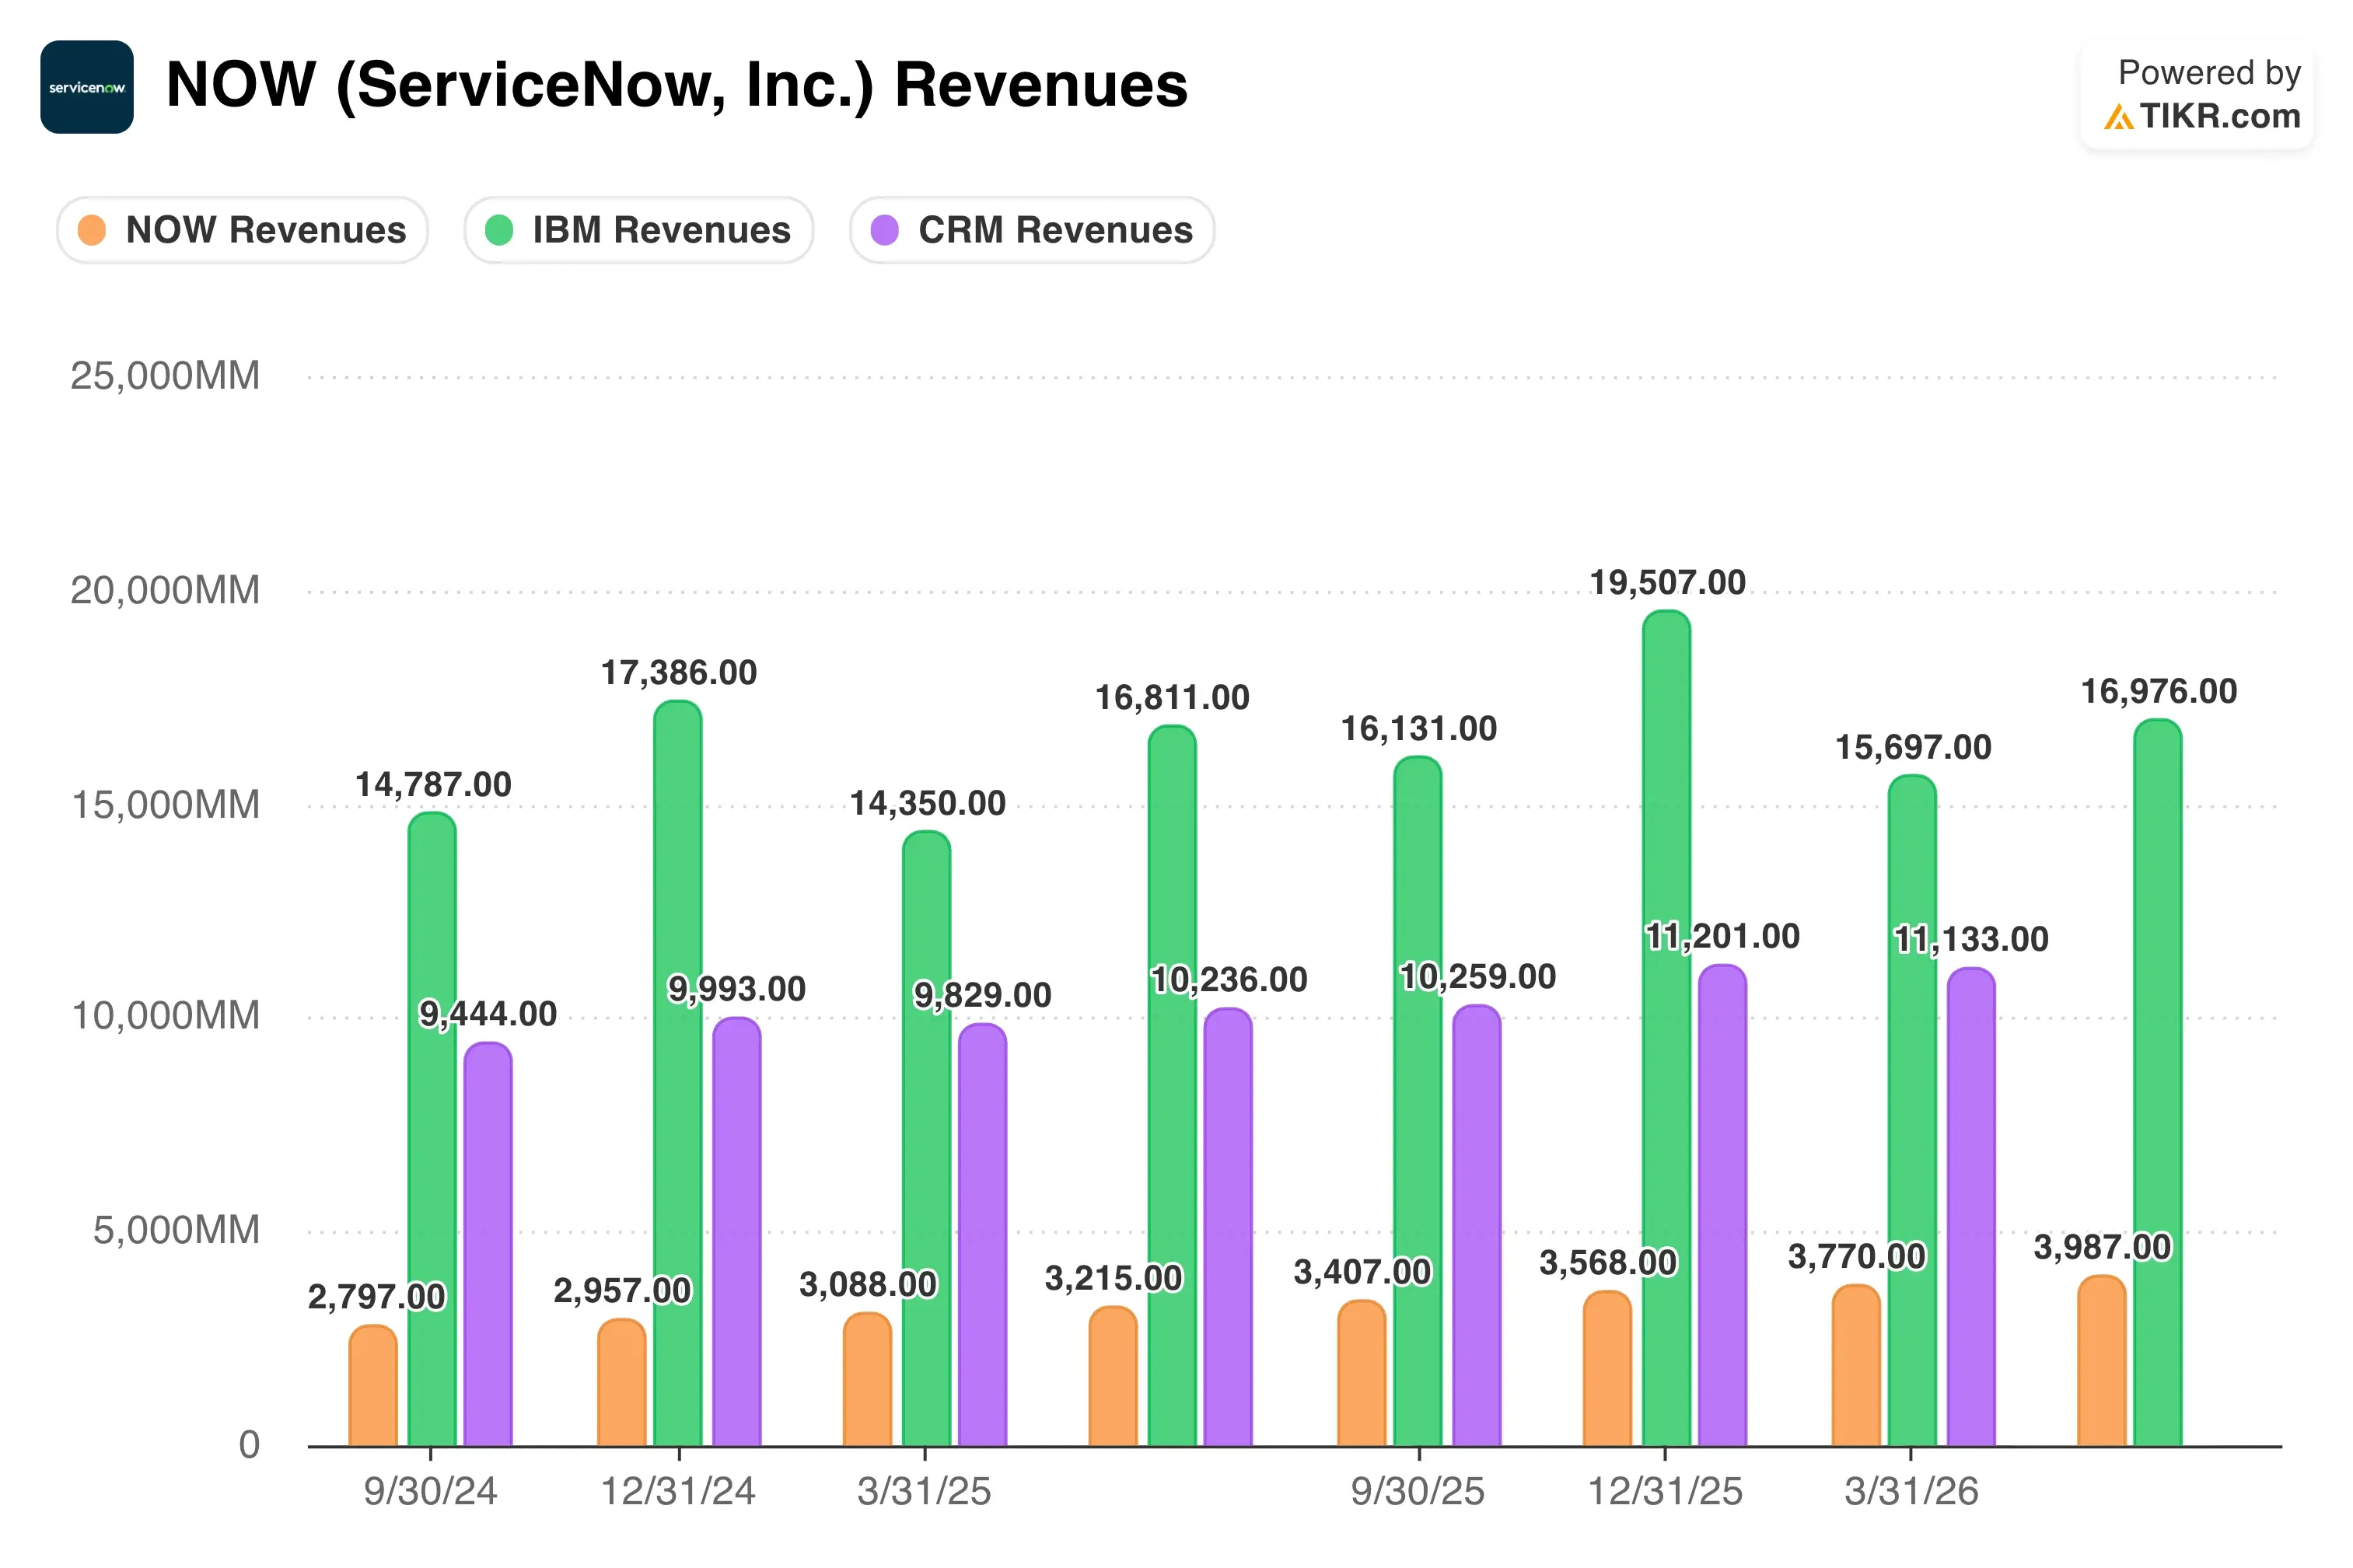The height and width of the screenshot is (1568, 2353).
Task: Select the purple CRM bar for 12/31/25
Action: pyautogui.click(x=1723, y=1205)
